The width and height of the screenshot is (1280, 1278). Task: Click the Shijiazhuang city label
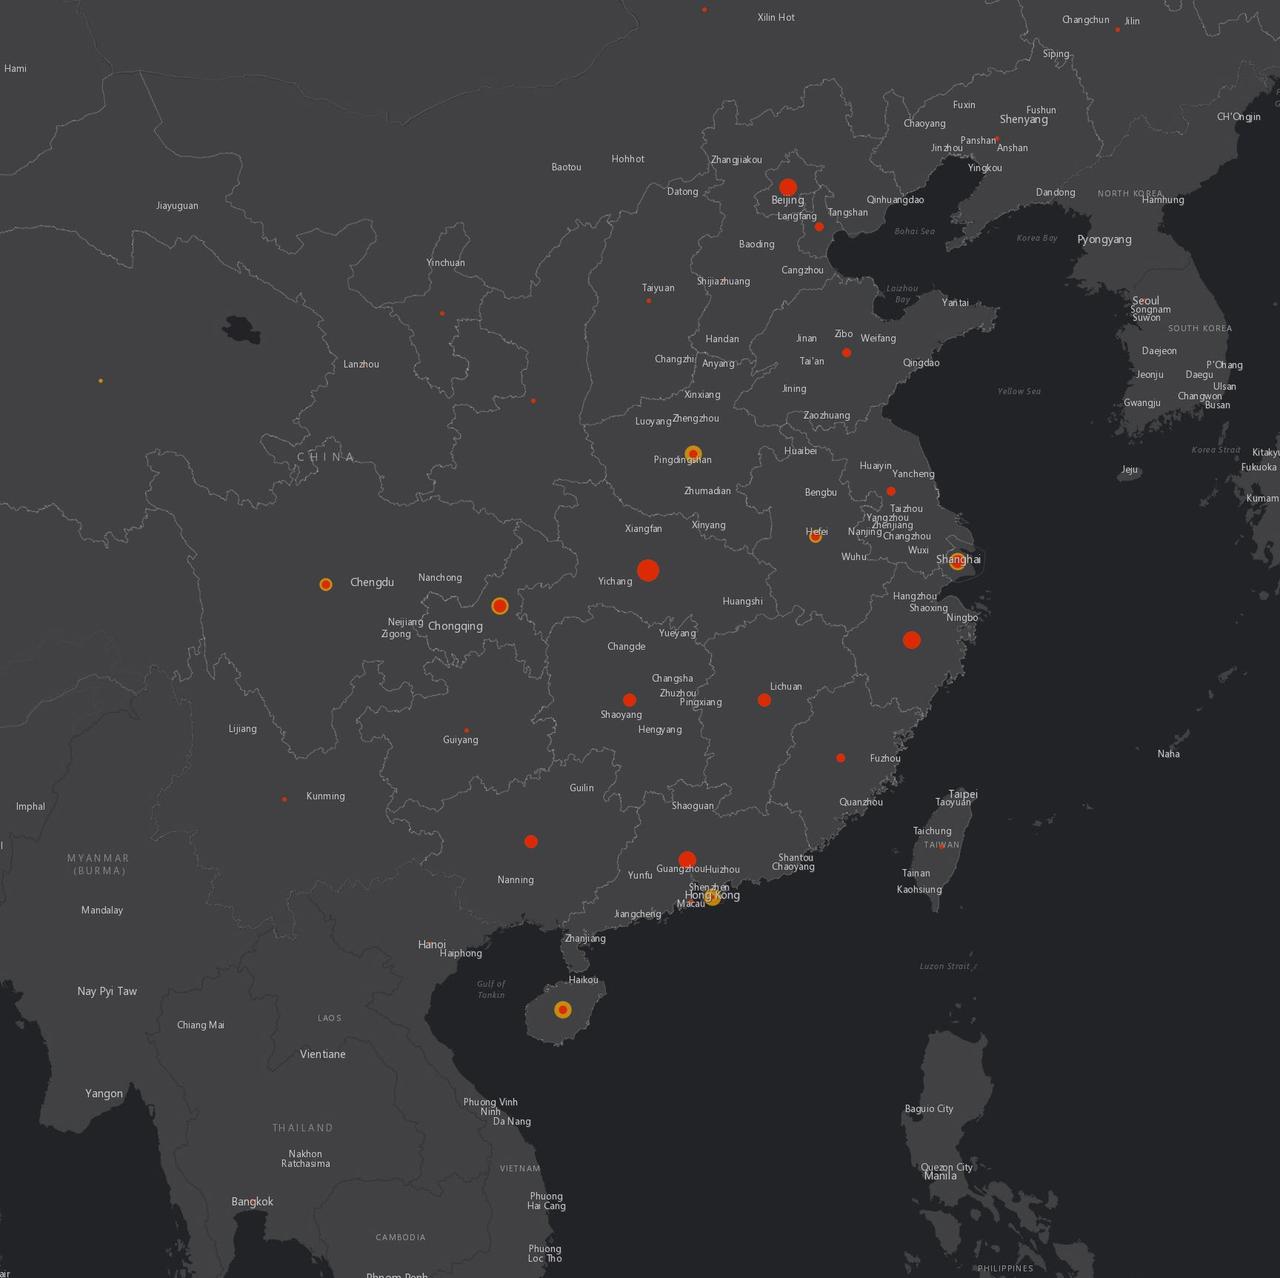tap(723, 281)
